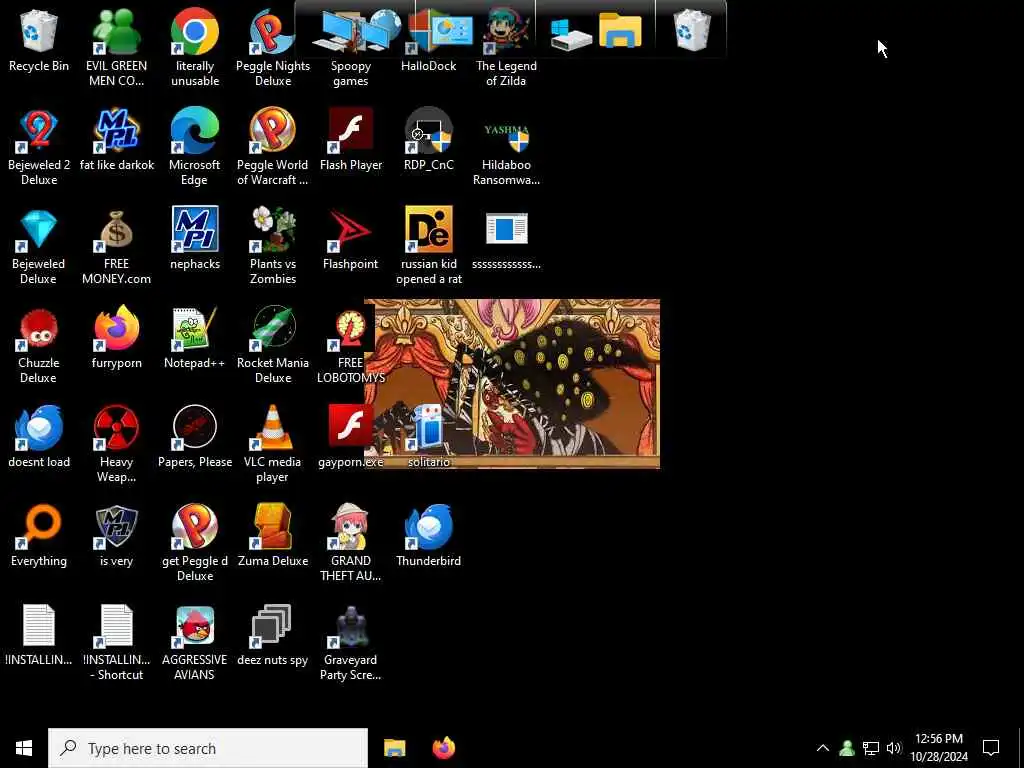The image size is (1024, 768).
Task: Click the unlabeled Recycle Bin in the dock
Action: pos(692,30)
